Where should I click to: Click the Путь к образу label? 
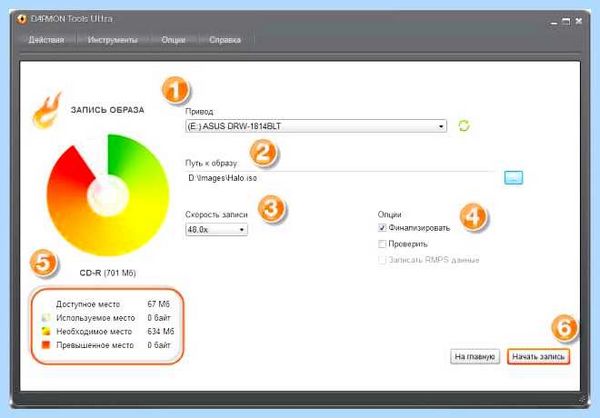coord(211,163)
